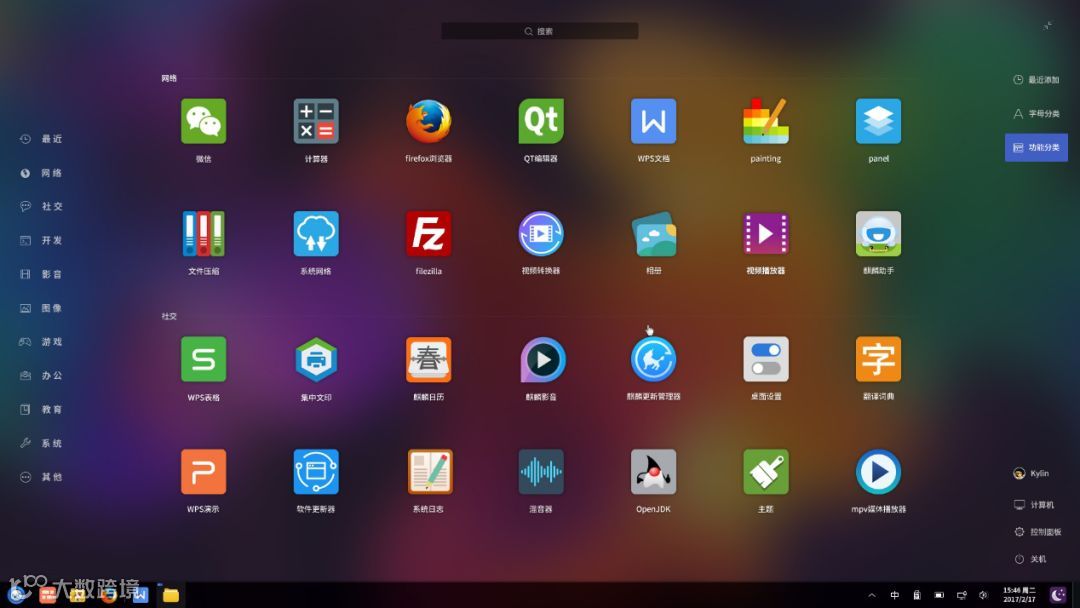Click the 中 input method indicator
1080x608 pixels.
(894, 595)
